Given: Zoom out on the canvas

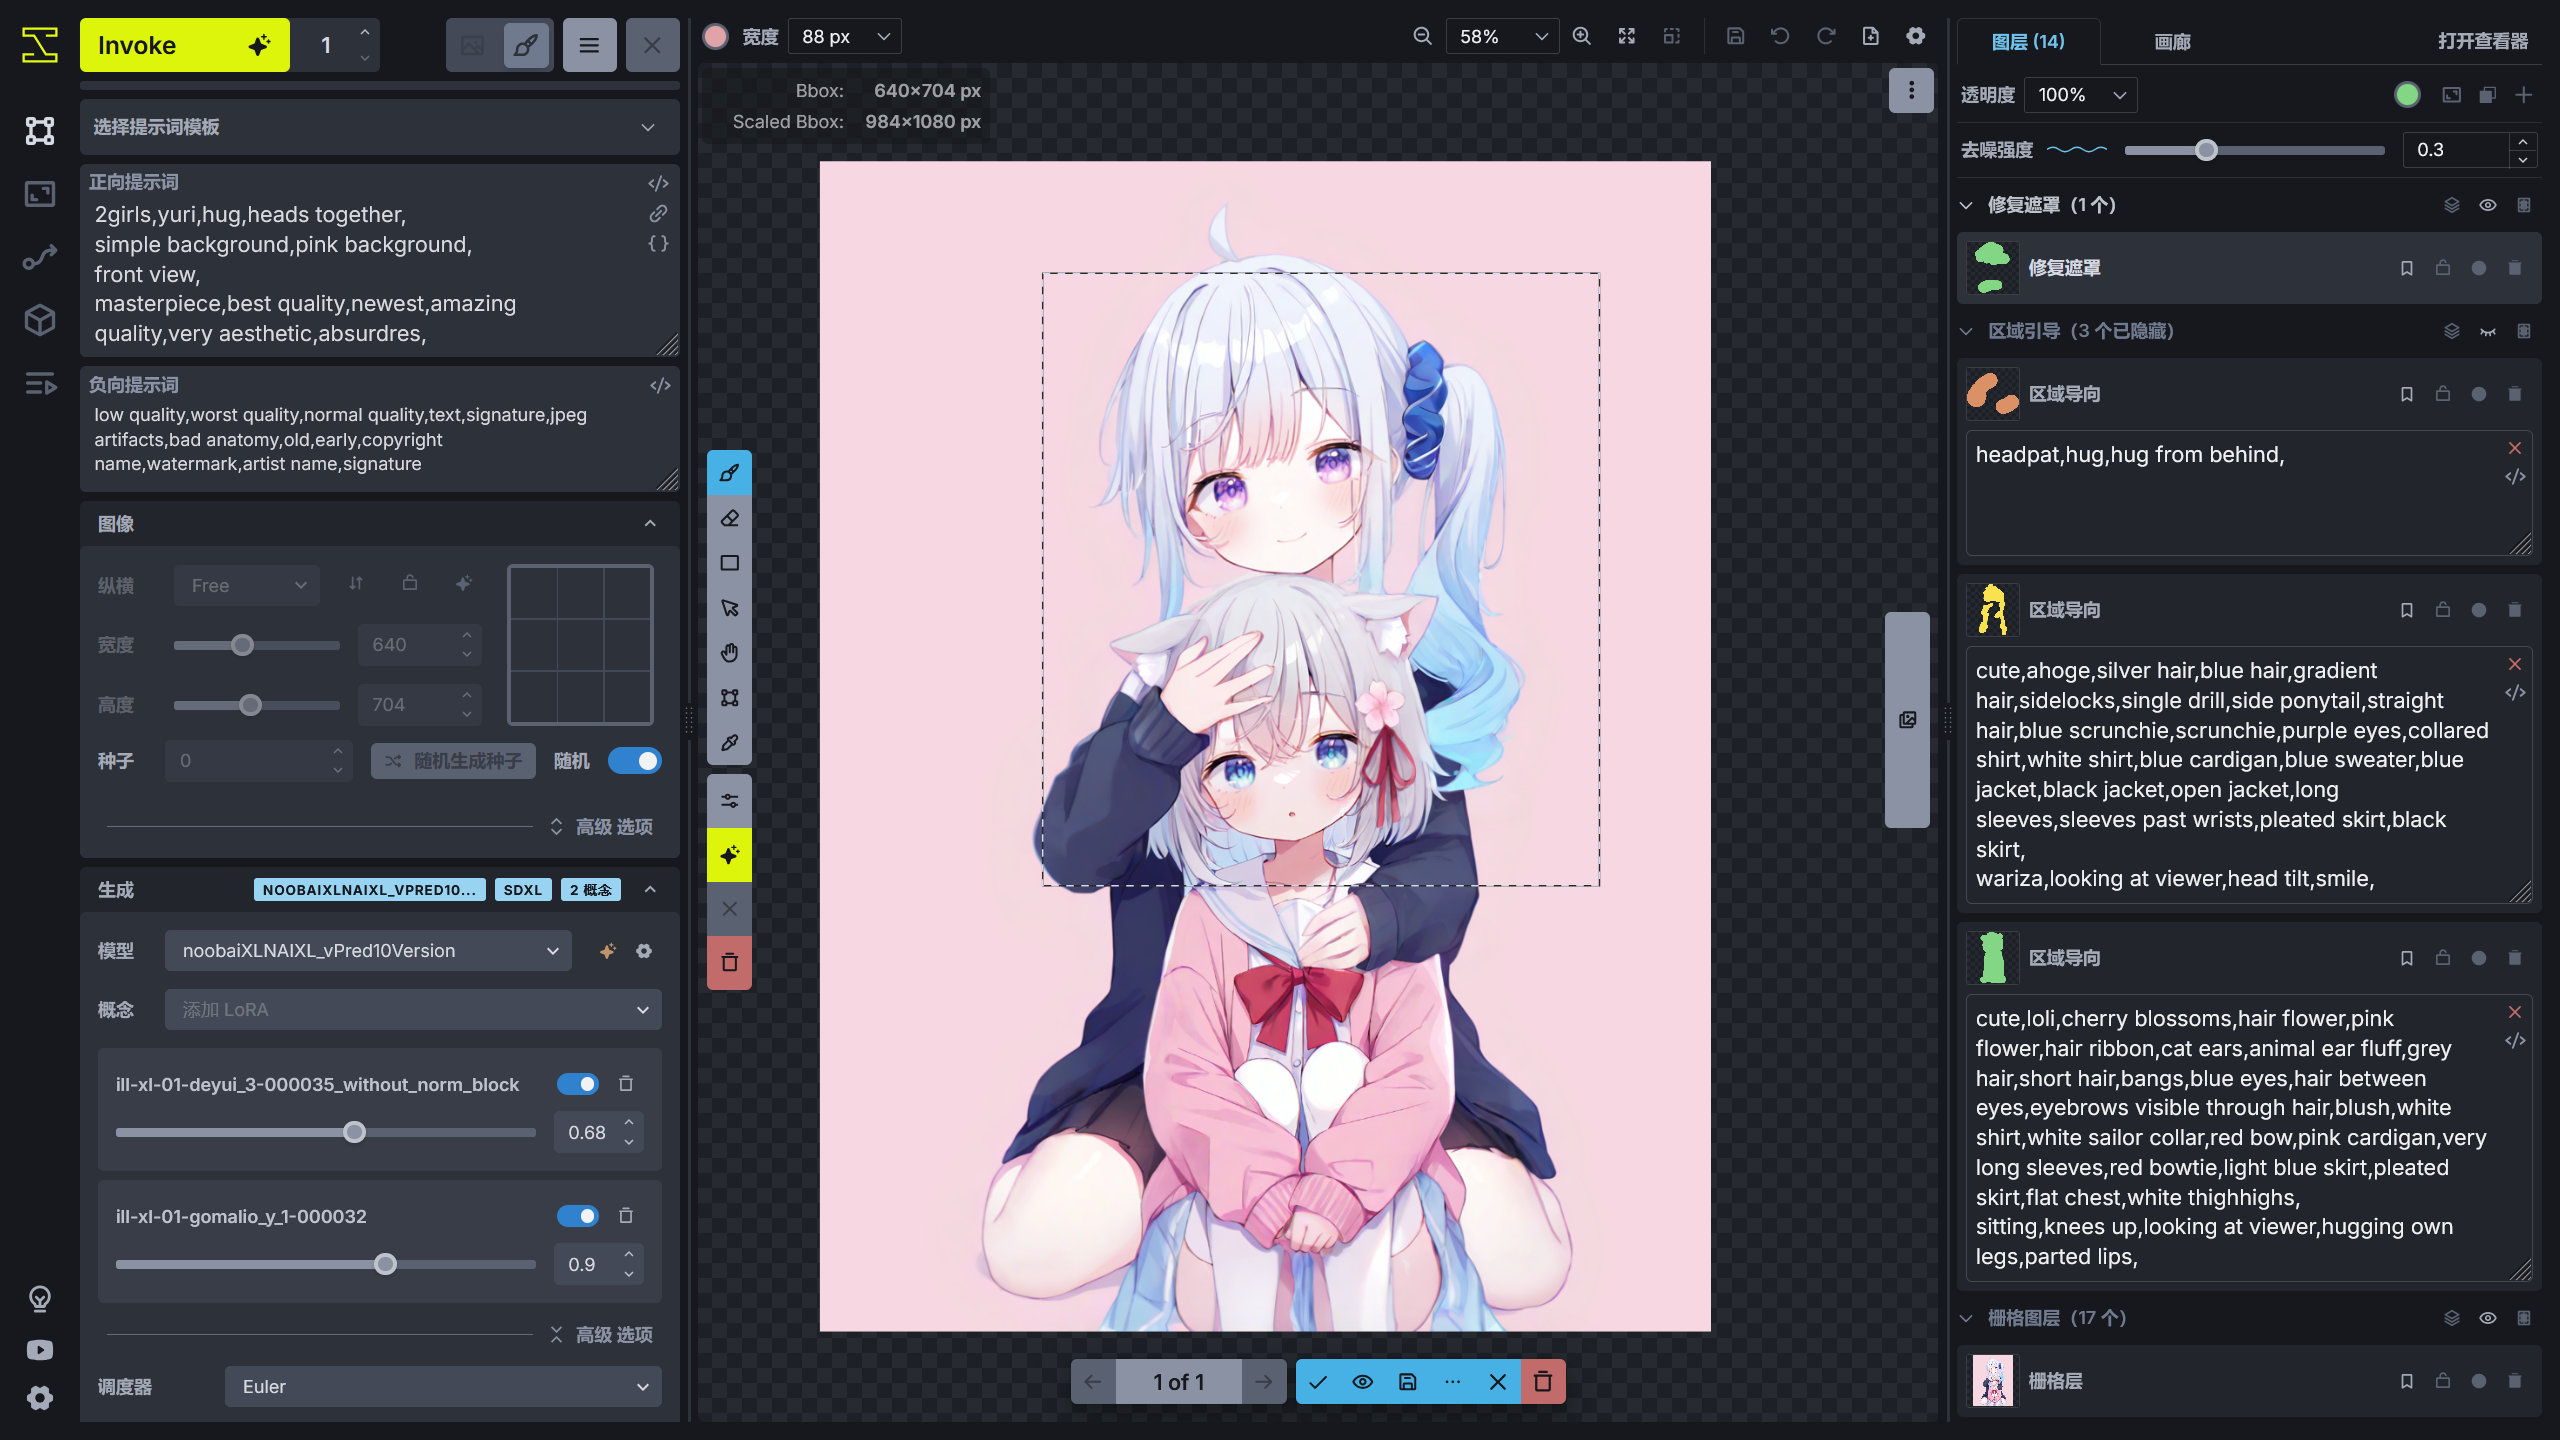Looking at the screenshot, I should (x=1422, y=36).
